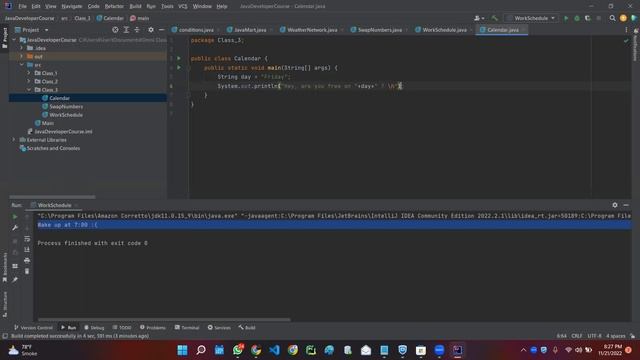Collapse the src folder

tap(22, 64)
